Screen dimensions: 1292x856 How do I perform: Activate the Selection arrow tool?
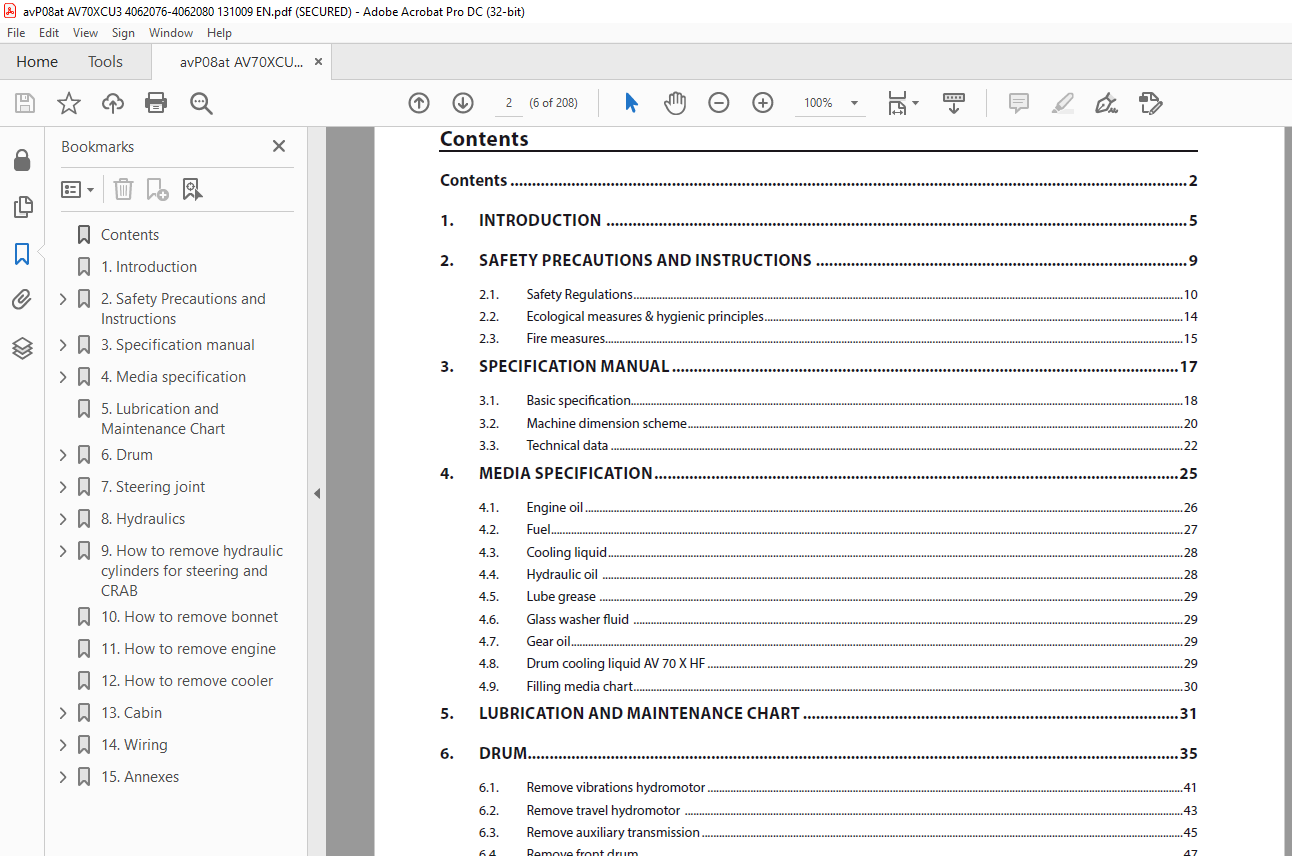point(631,103)
